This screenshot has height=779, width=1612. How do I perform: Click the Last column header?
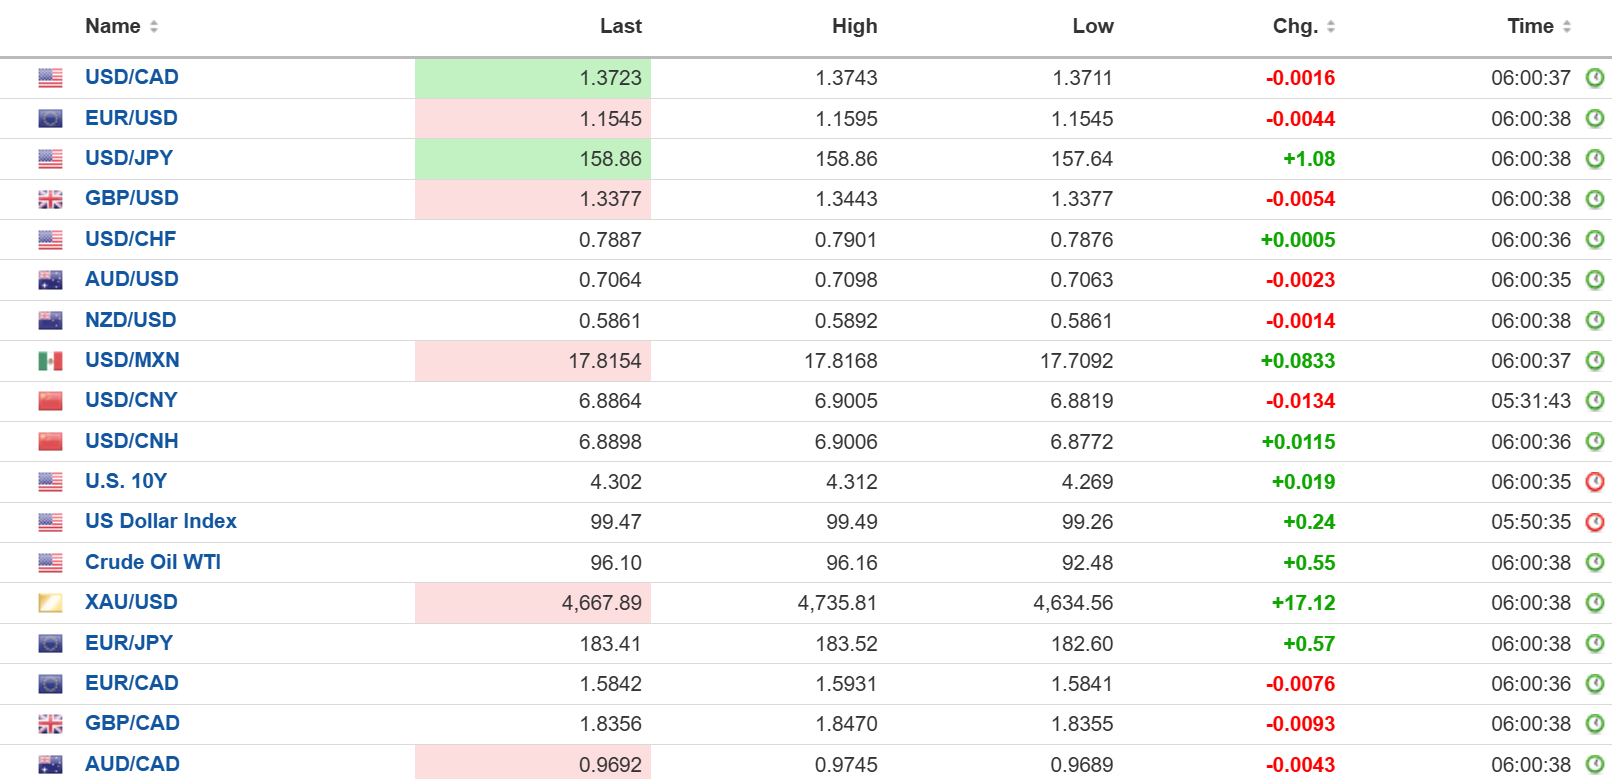click(x=620, y=27)
